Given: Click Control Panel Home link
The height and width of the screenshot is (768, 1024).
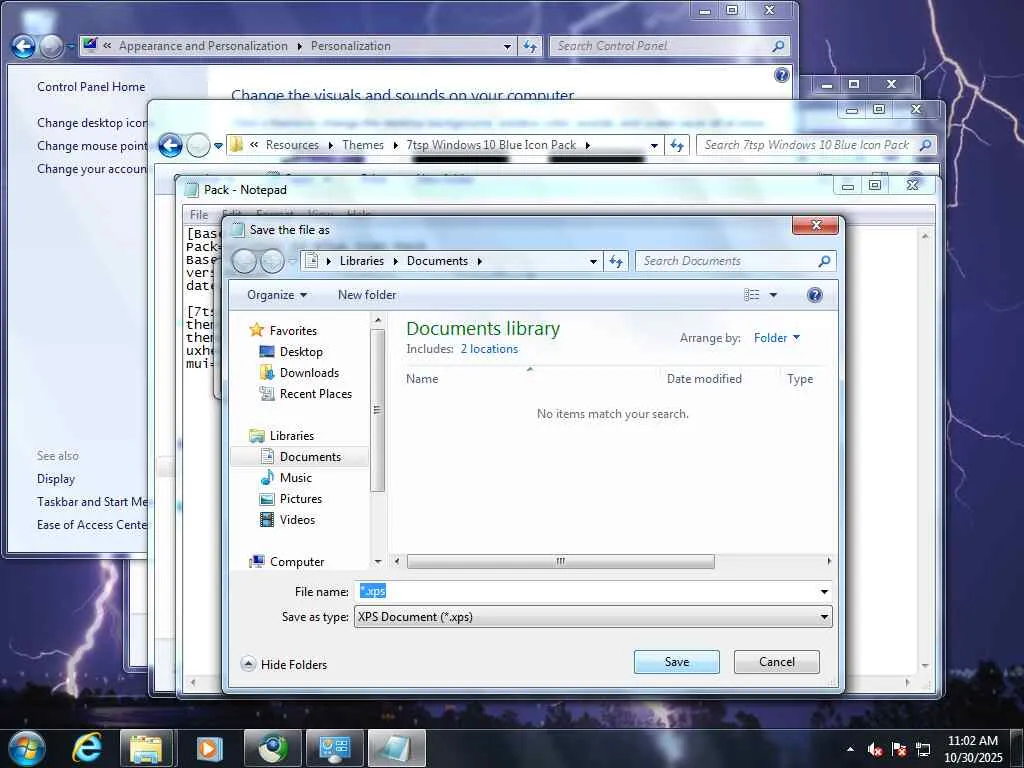Looking at the screenshot, I should point(91,86).
